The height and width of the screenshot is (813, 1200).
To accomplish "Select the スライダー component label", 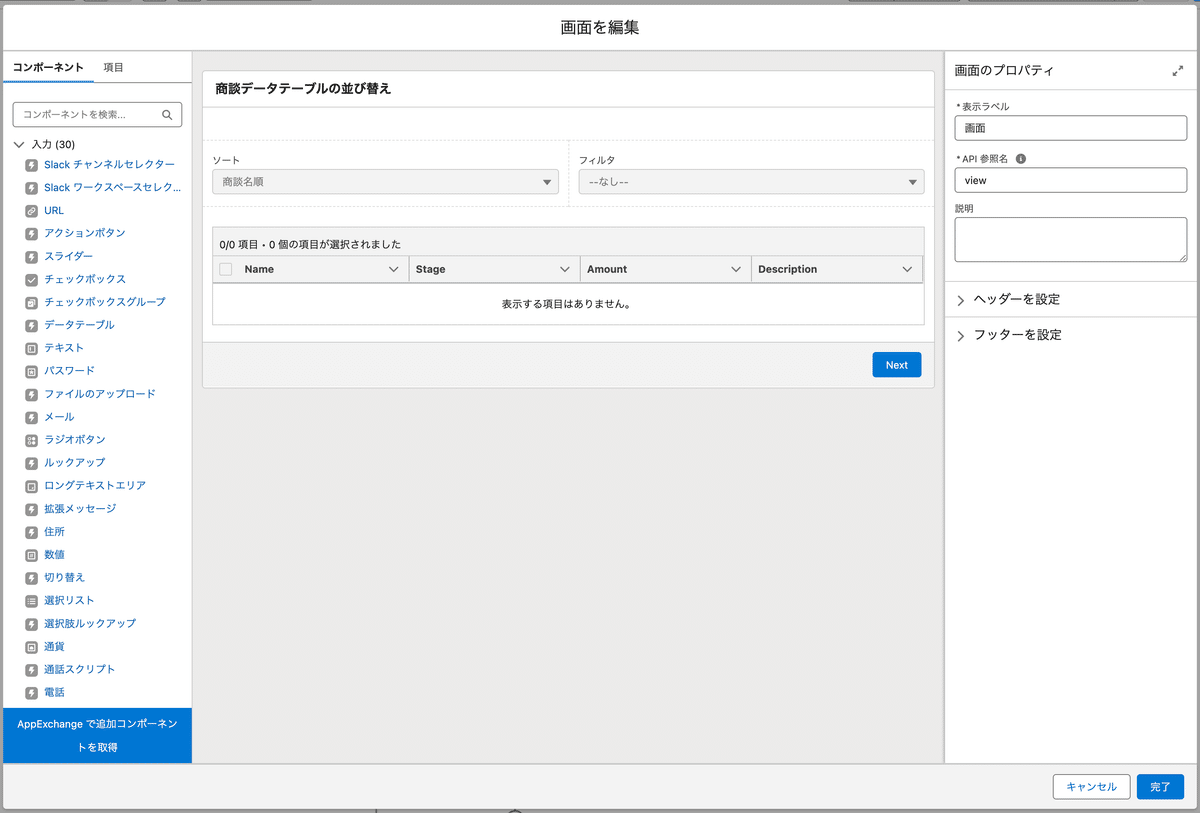I will [68, 256].
